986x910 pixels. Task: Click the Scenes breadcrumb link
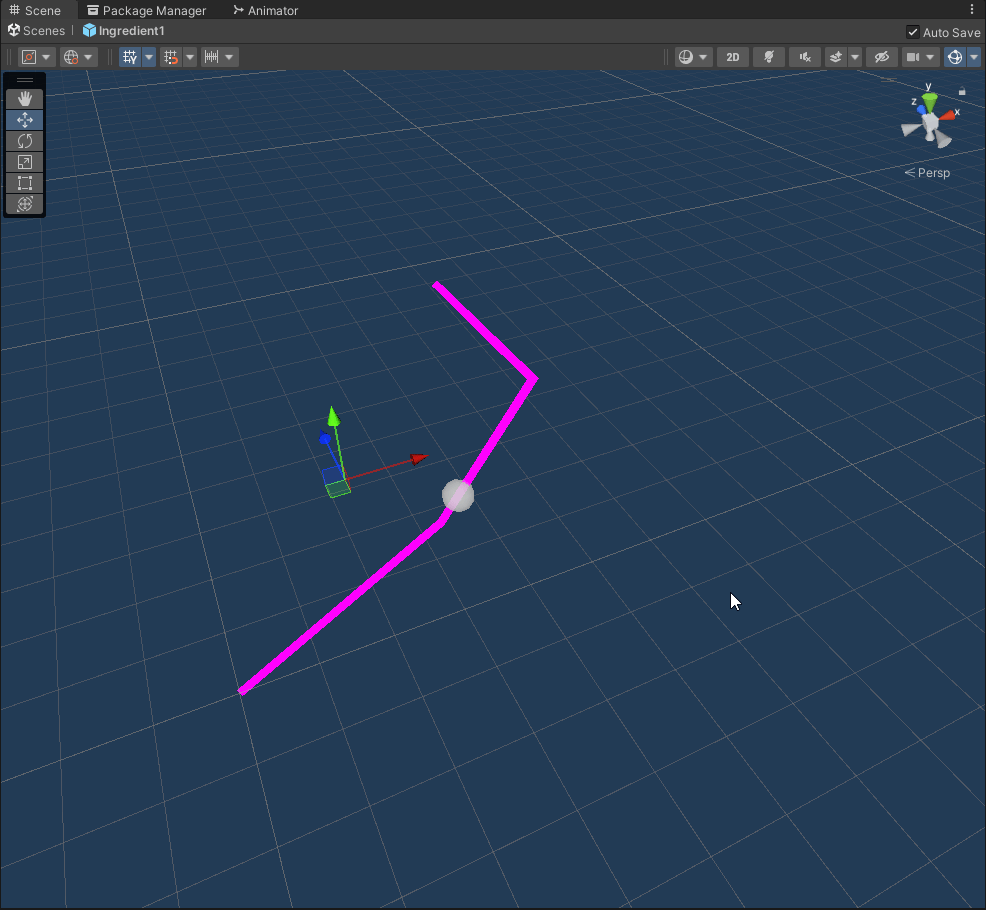click(37, 31)
